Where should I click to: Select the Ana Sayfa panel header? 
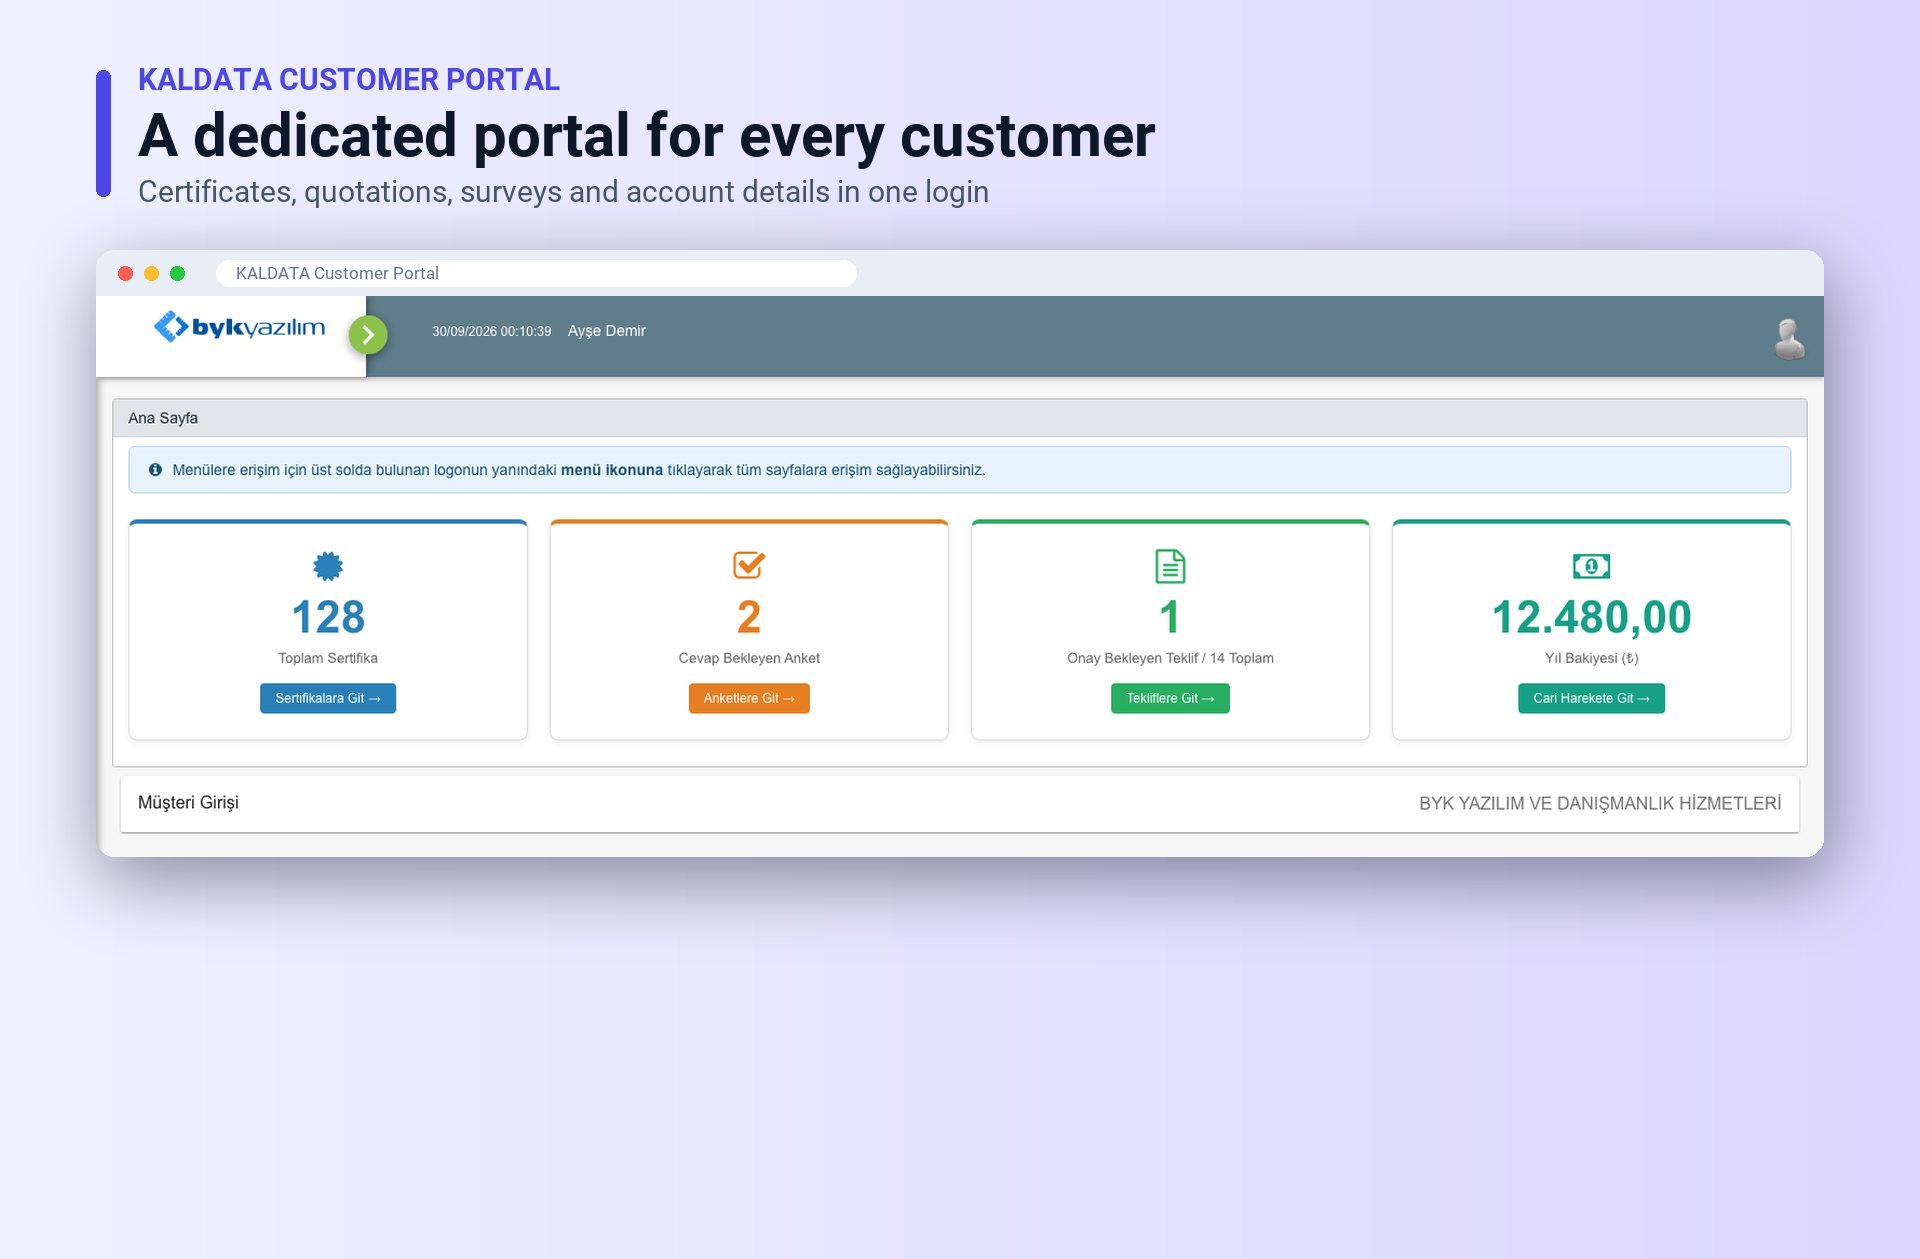(960, 418)
